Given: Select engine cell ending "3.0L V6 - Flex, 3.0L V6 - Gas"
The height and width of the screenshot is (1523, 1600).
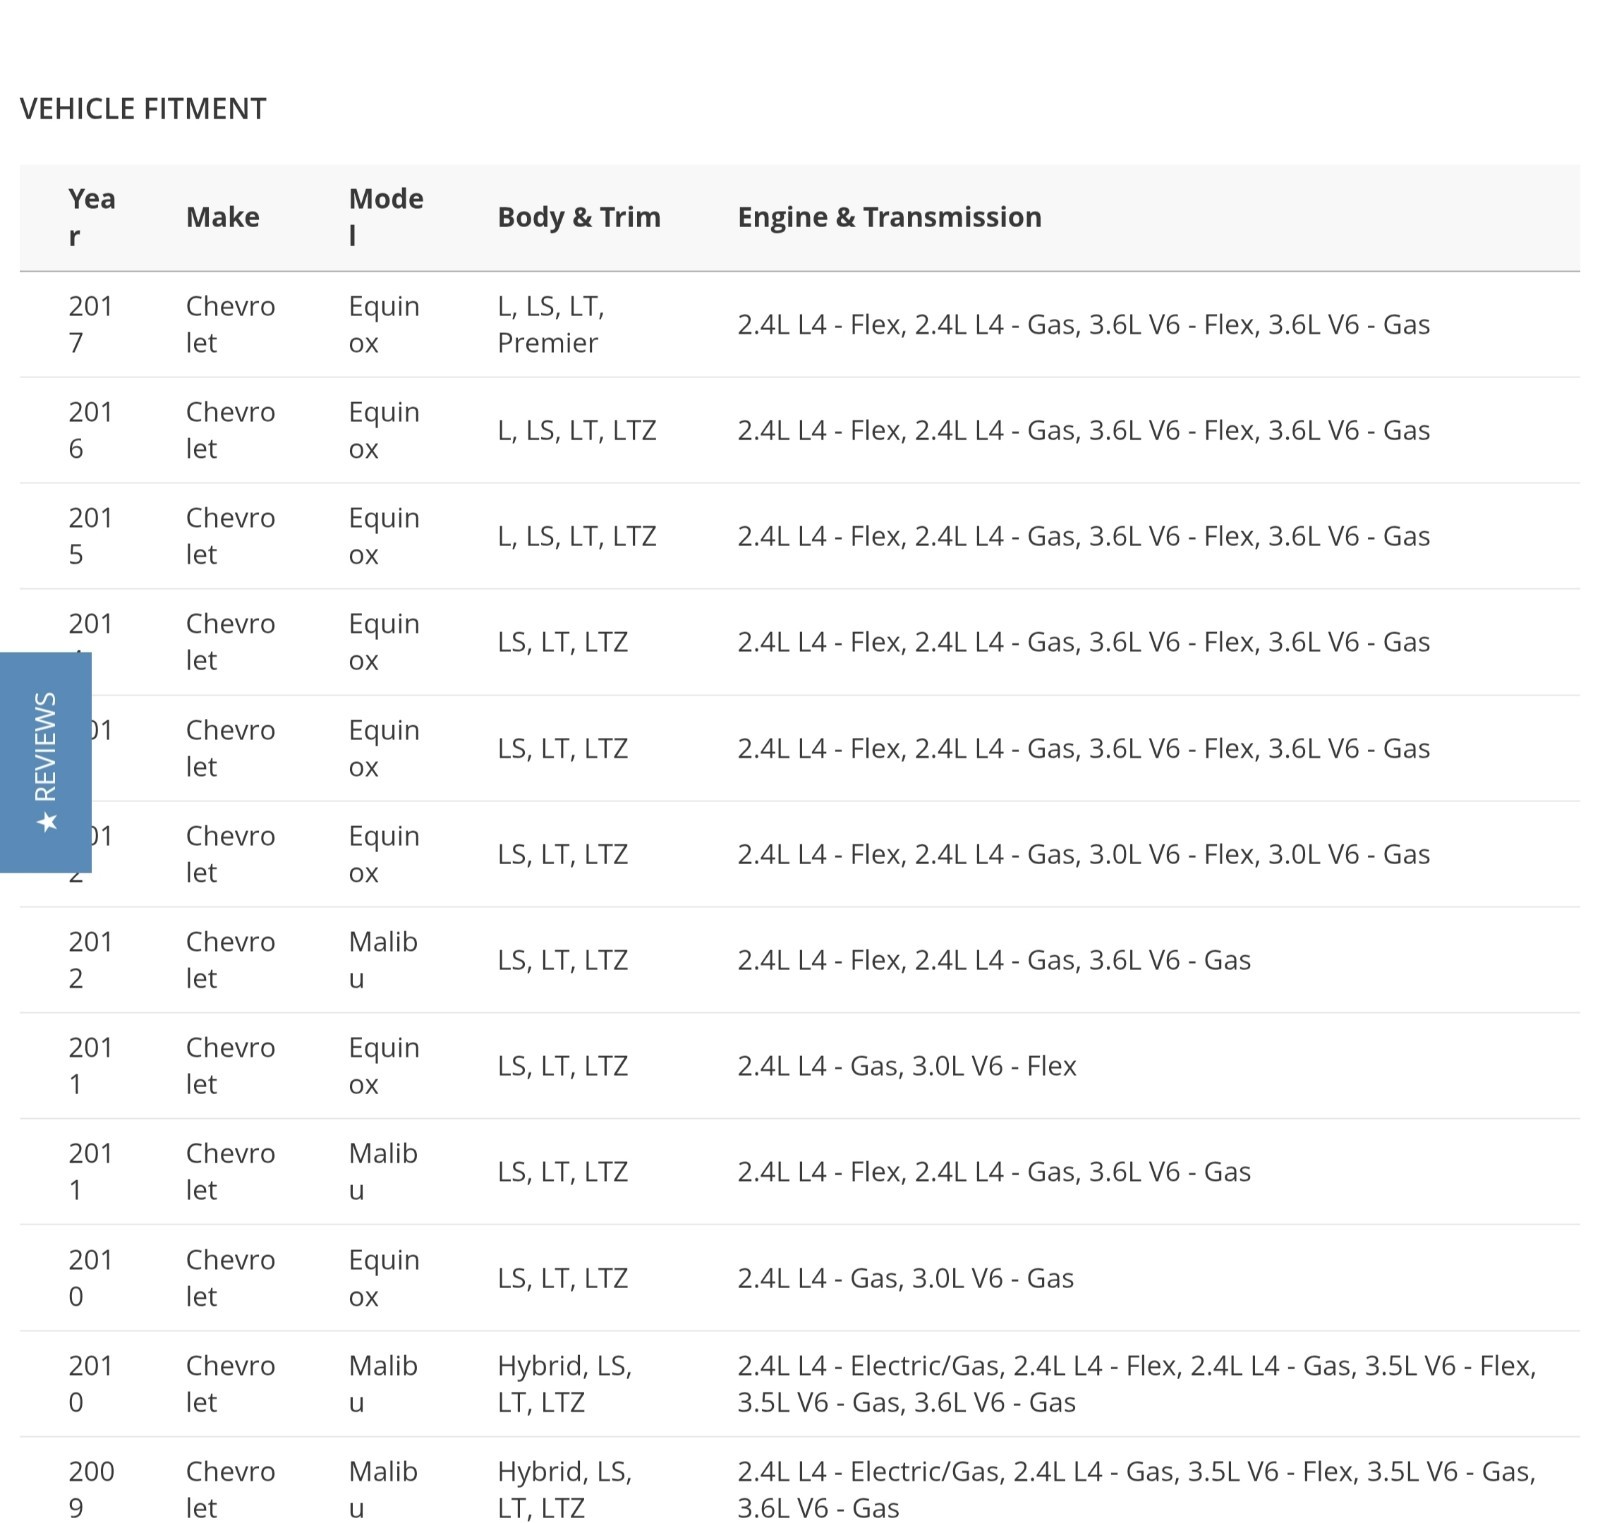Looking at the screenshot, I should (x=1083, y=854).
